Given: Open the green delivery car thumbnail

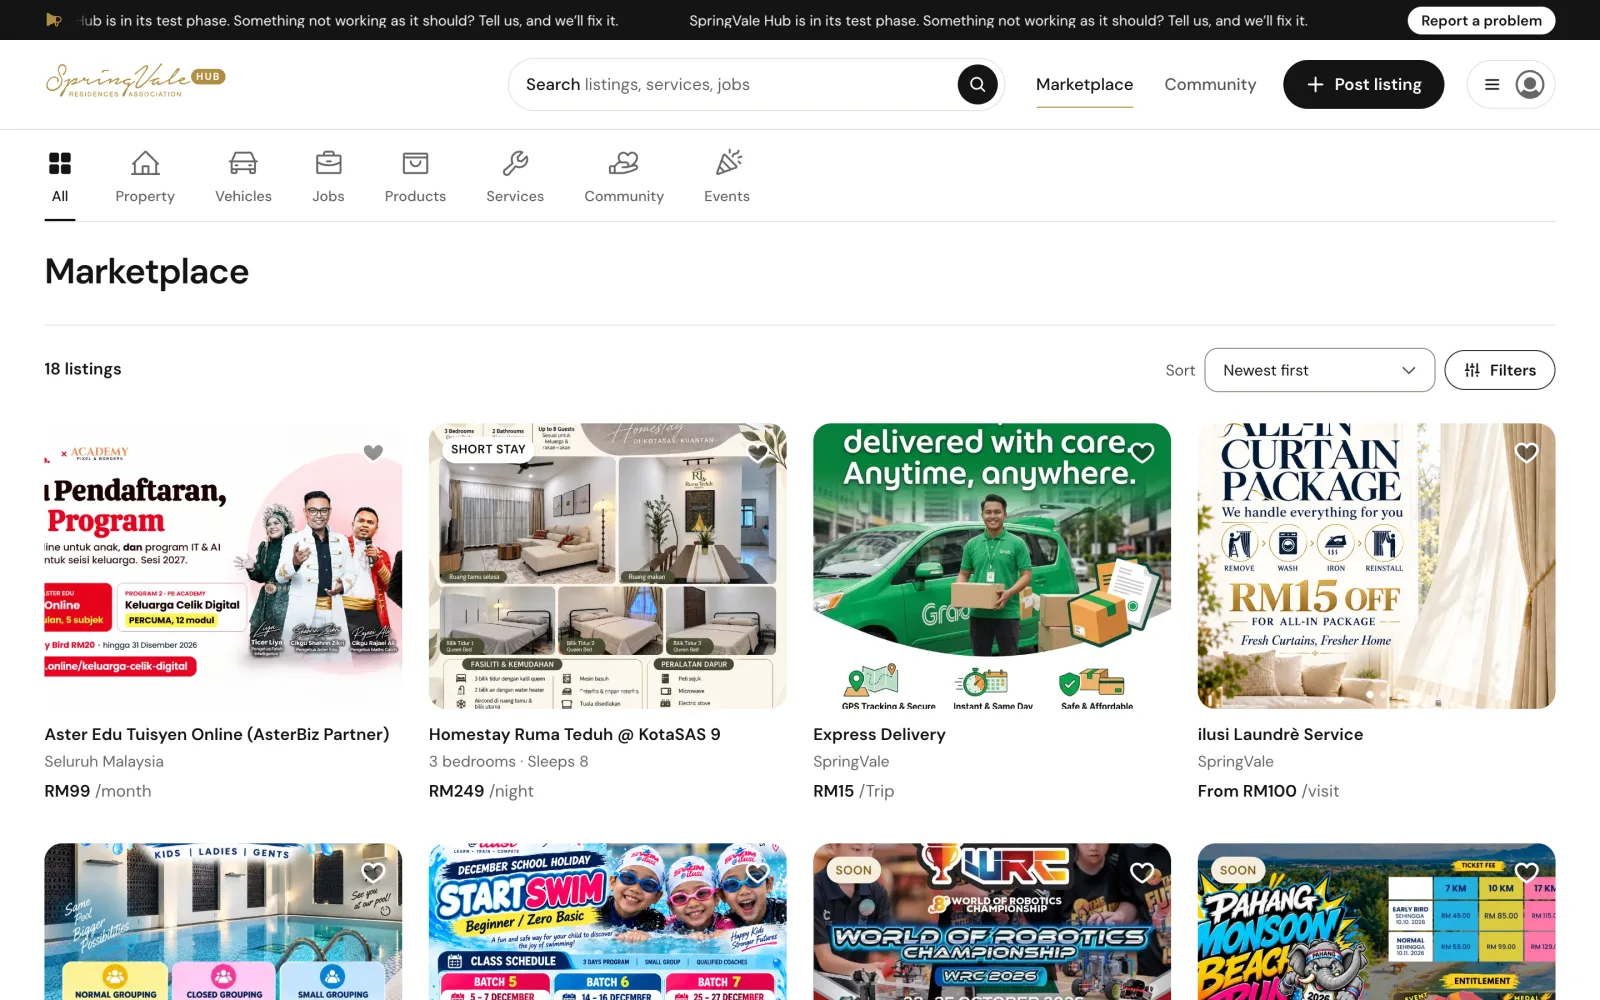Looking at the screenshot, I should tap(992, 566).
